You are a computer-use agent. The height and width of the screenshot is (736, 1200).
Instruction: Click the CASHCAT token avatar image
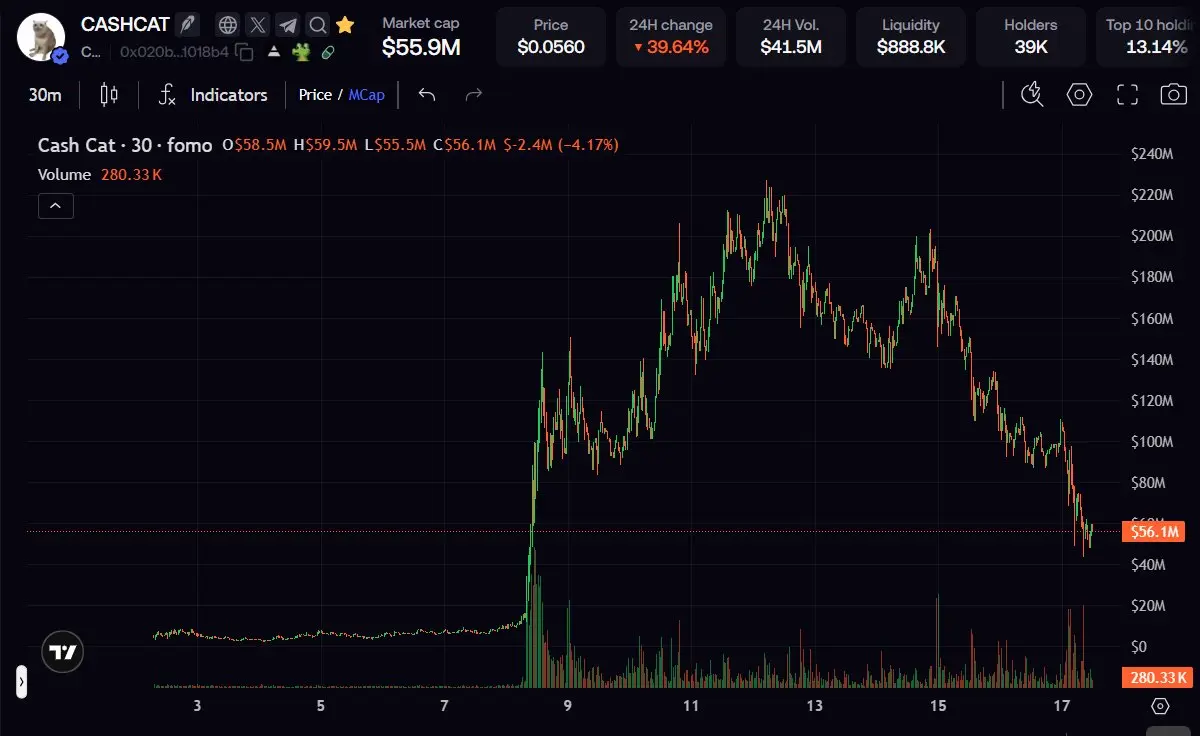[x=42, y=39]
